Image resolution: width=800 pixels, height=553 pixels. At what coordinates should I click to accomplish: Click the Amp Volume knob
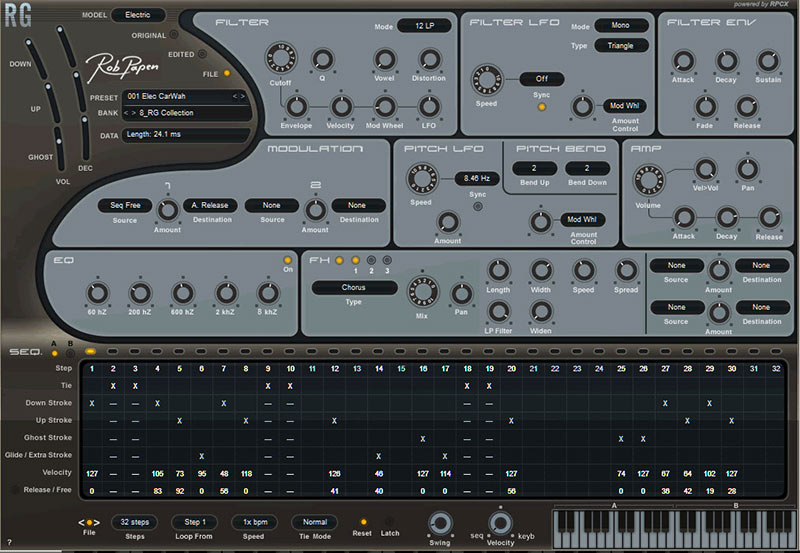650,180
